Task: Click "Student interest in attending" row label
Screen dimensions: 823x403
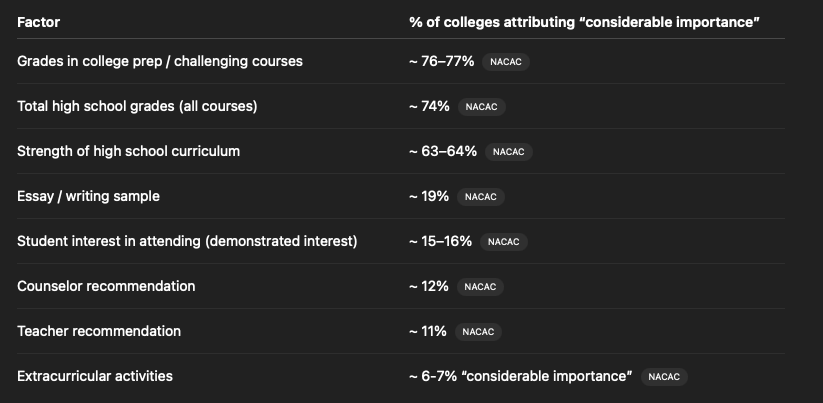Action: pyautogui.click(x=187, y=241)
